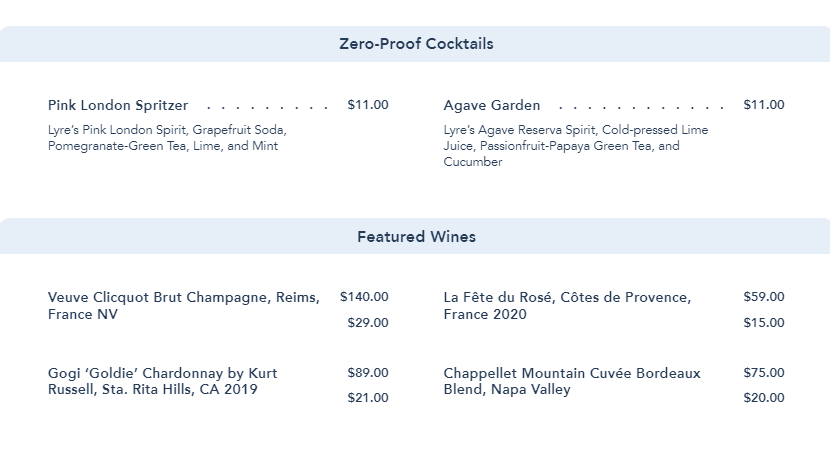Click the $29.00 Veuve Clicquot price
The image size is (830, 461).
368,323
